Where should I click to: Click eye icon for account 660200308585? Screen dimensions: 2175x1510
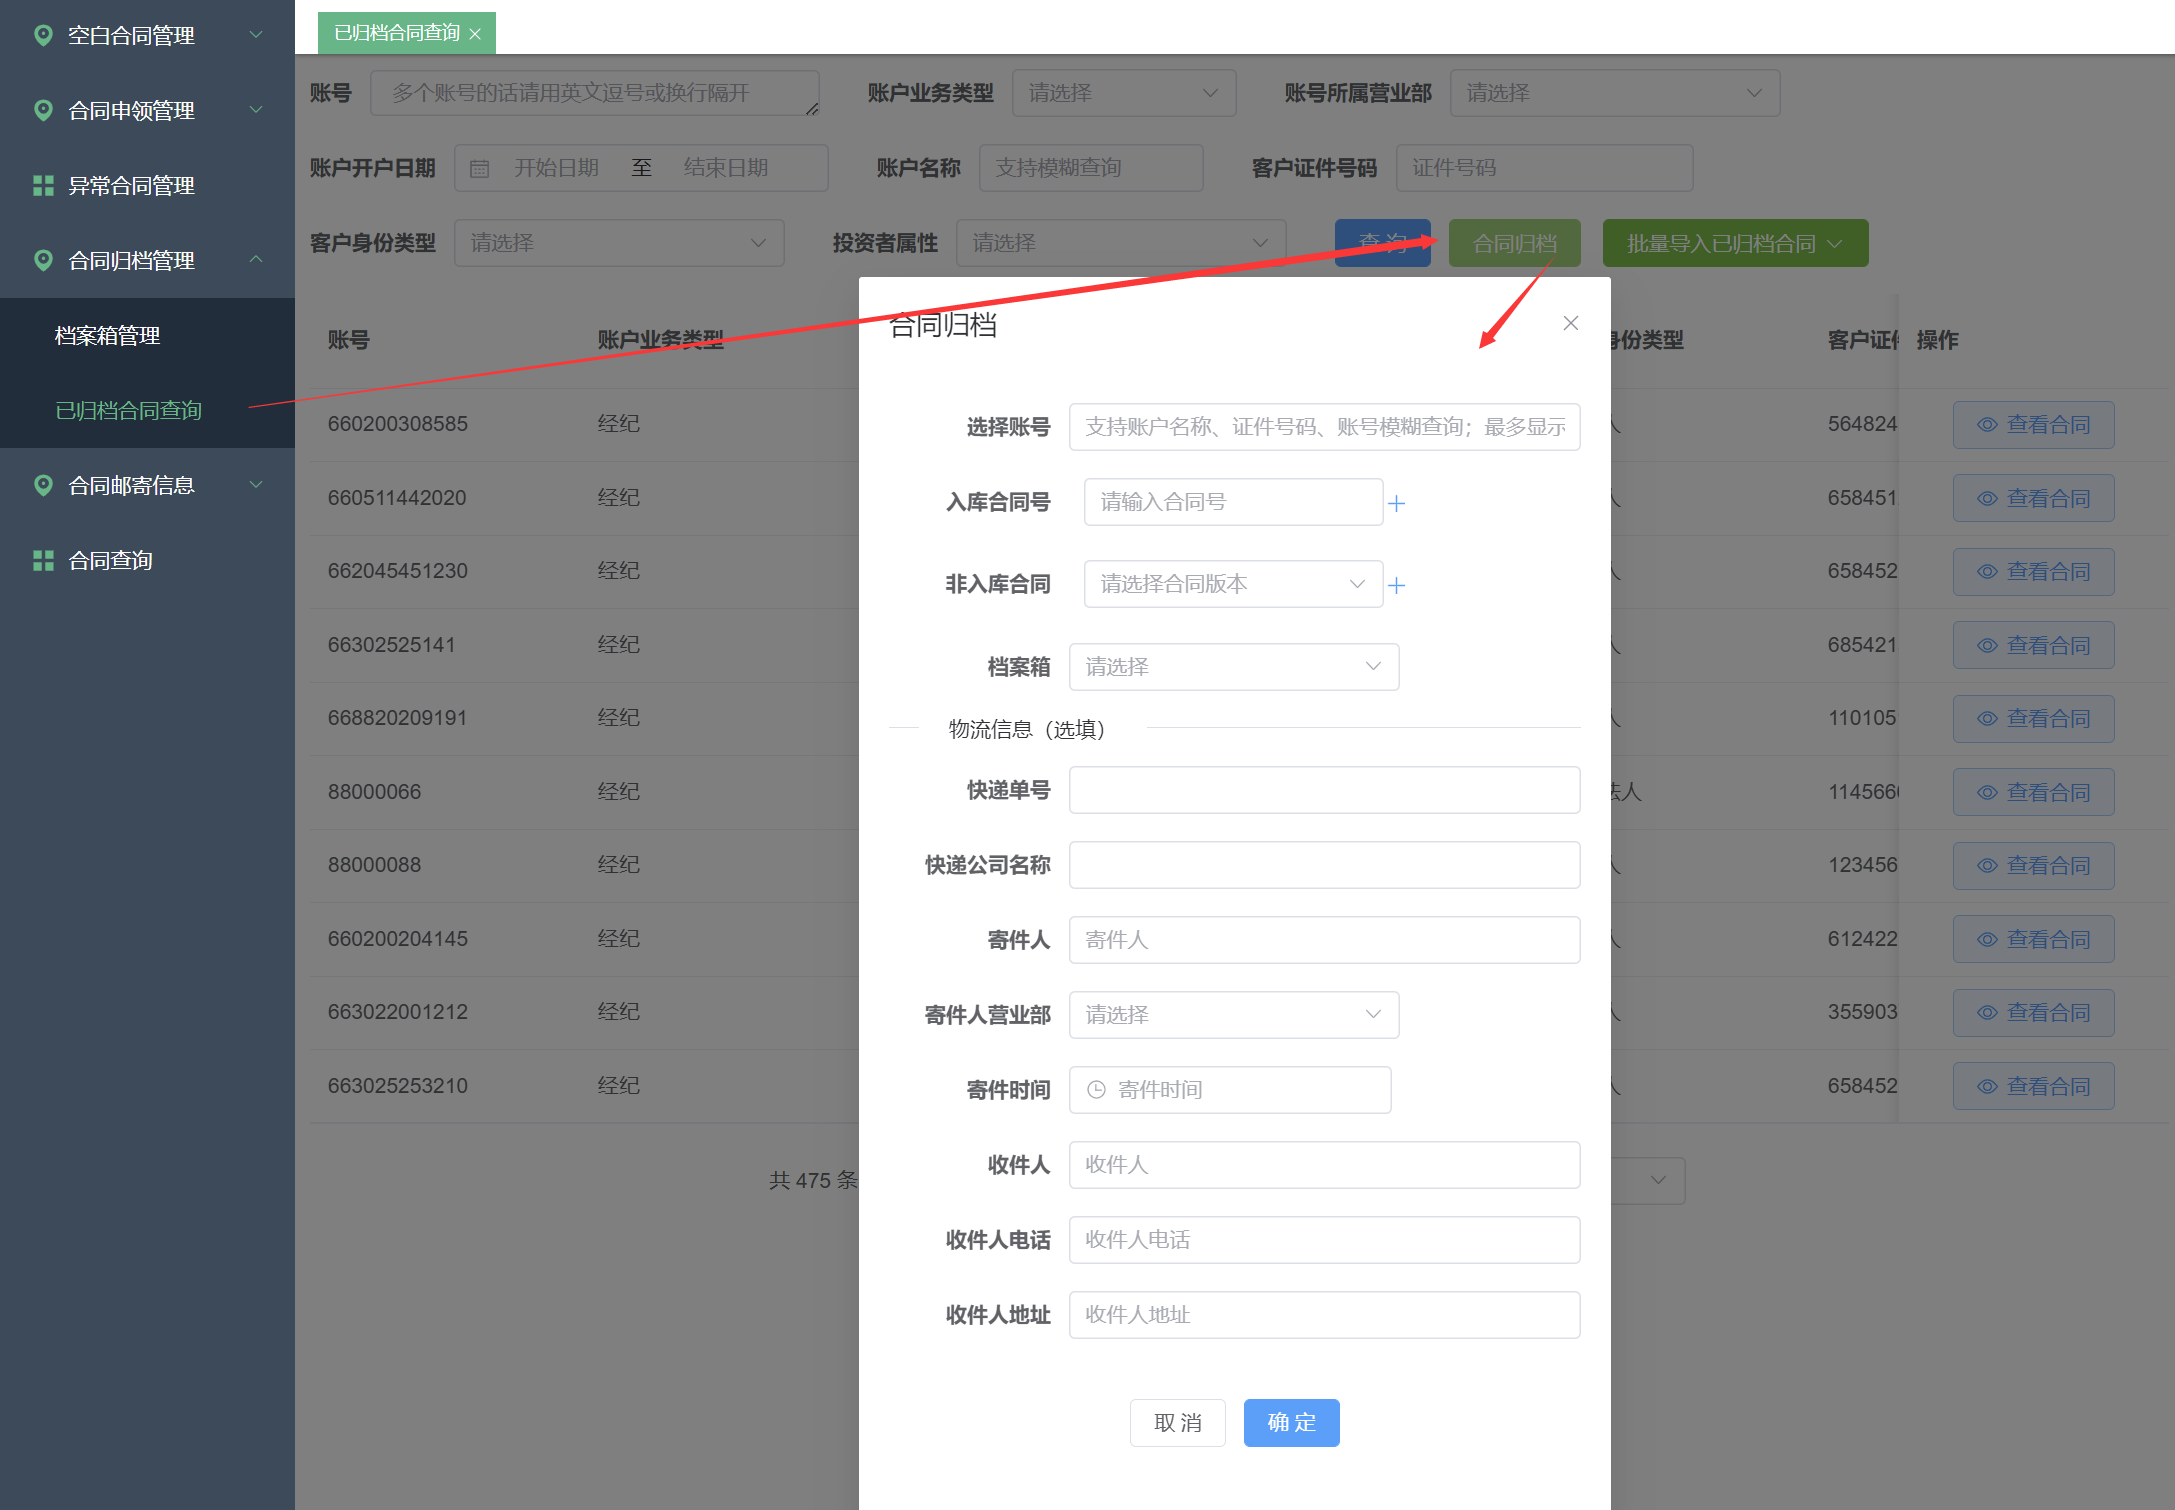click(x=1987, y=425)
